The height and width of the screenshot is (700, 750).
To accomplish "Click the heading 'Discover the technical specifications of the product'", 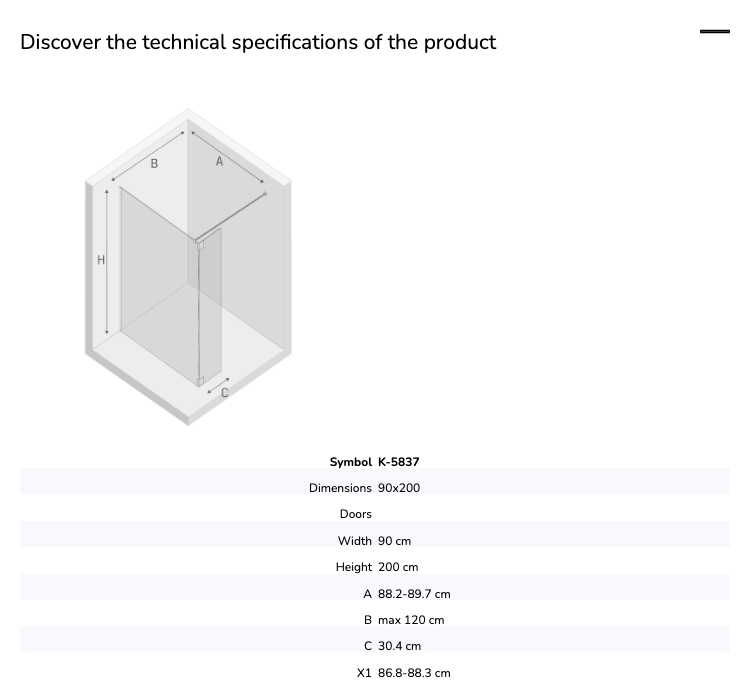I will pyautogui.click(x=258, y=42).
